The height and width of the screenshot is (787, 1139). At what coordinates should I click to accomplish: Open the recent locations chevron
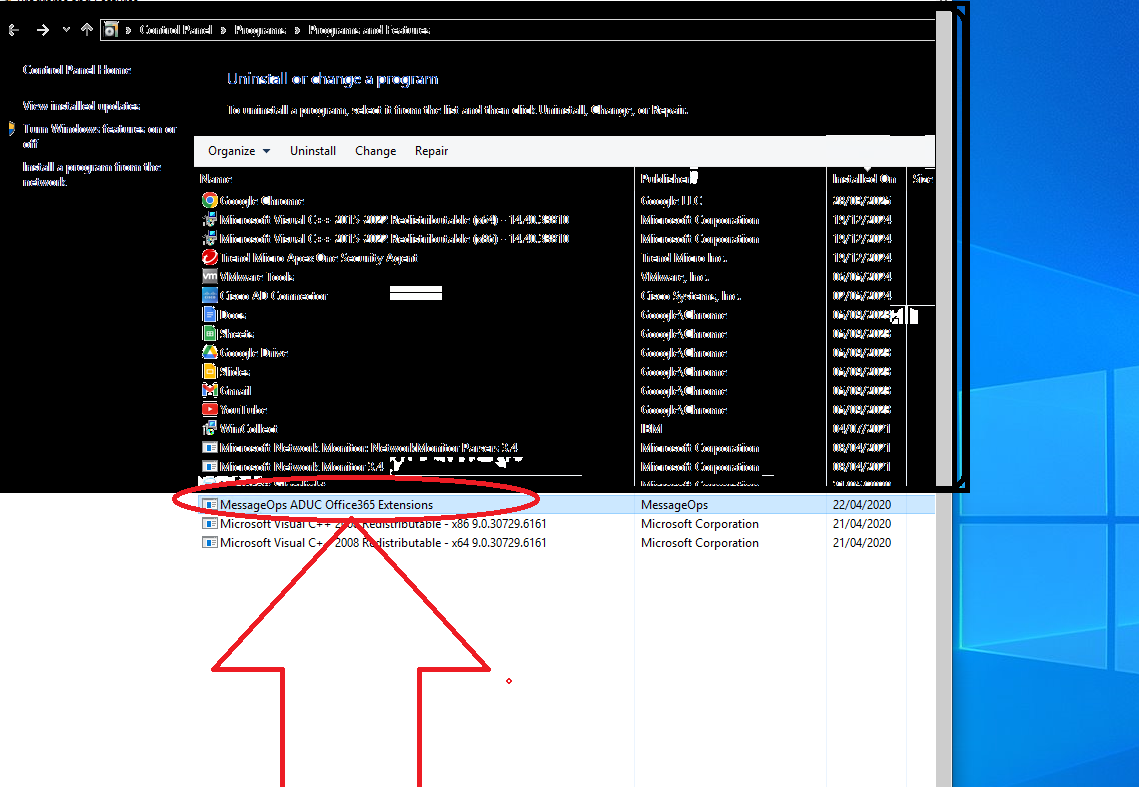point(66,30)
